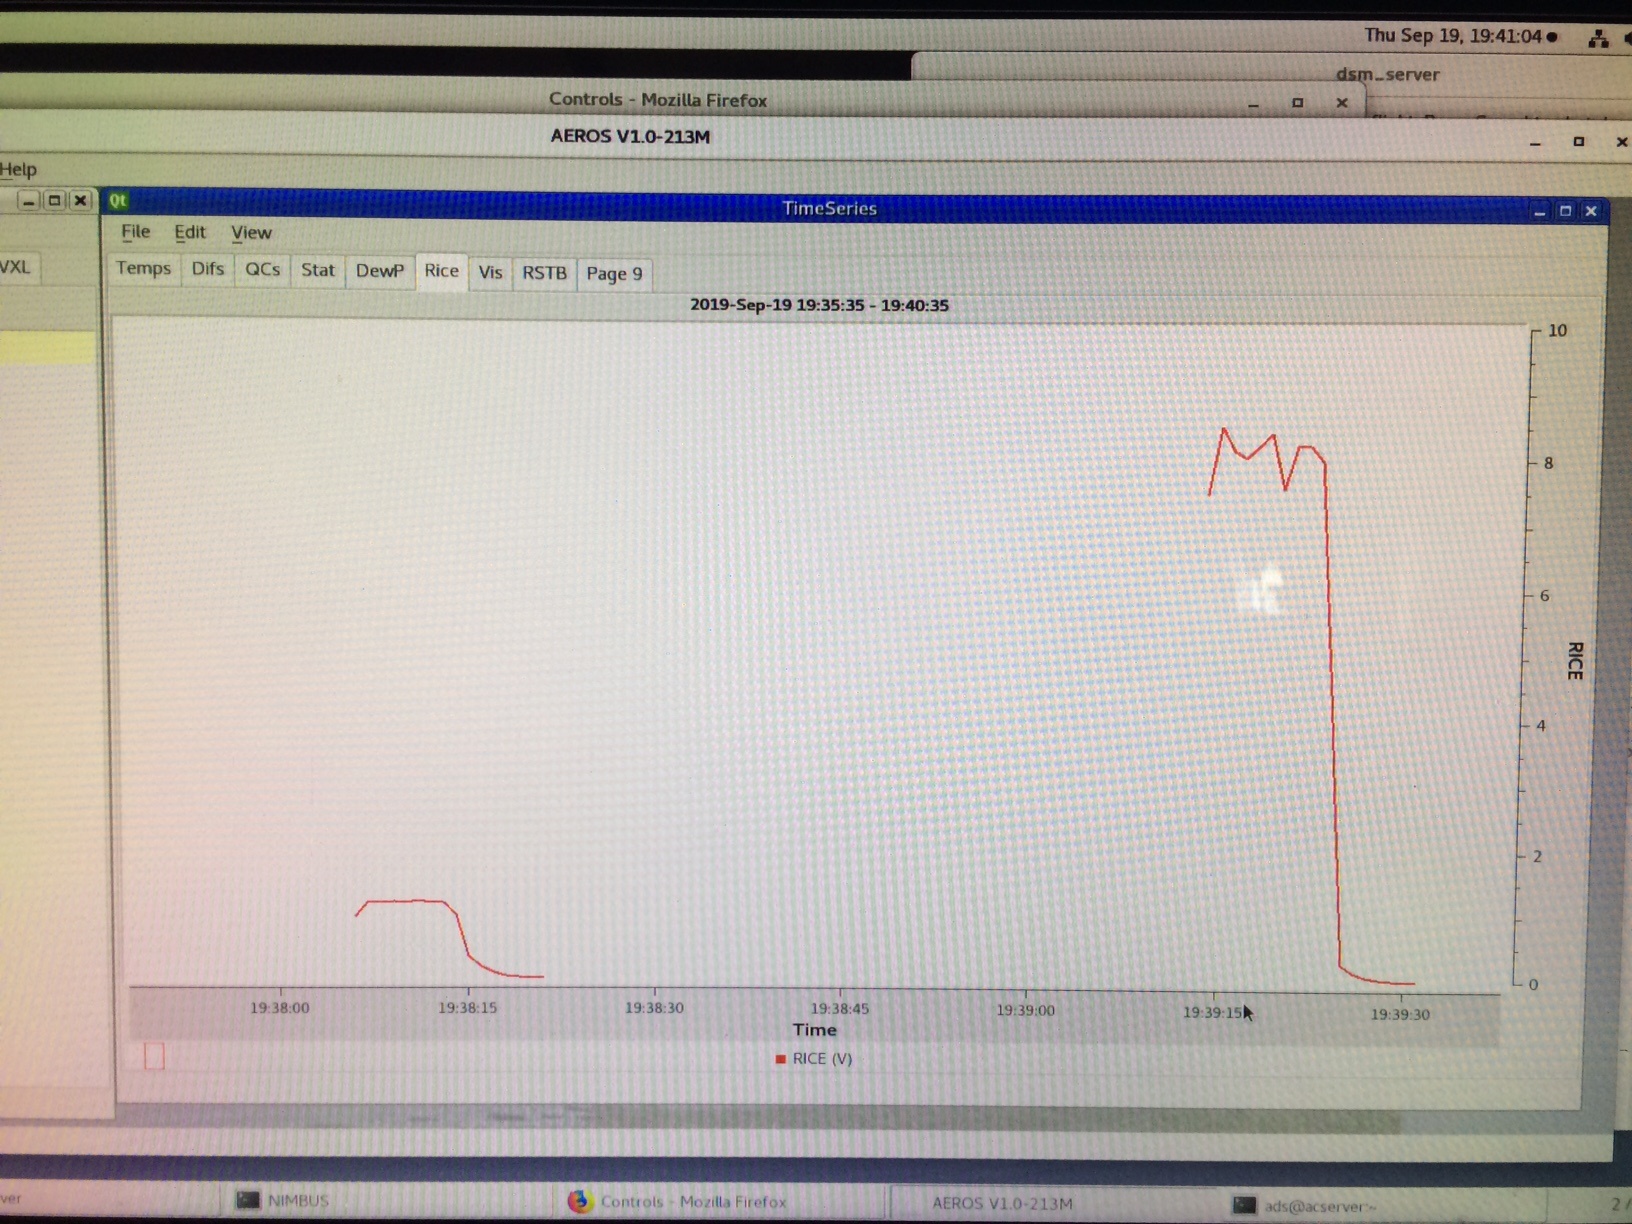Select the Vis tab
1632x1224 pixels.
point(490,272)
